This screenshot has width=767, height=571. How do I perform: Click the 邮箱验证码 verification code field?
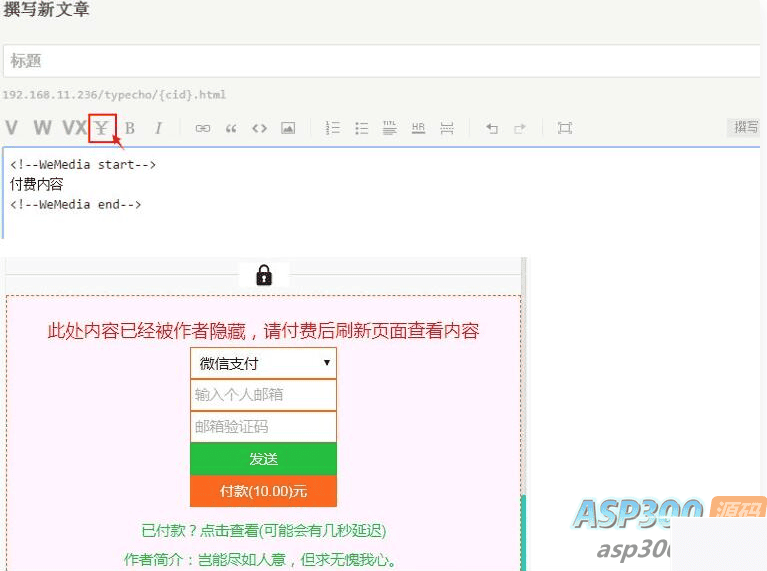(263, 427)
